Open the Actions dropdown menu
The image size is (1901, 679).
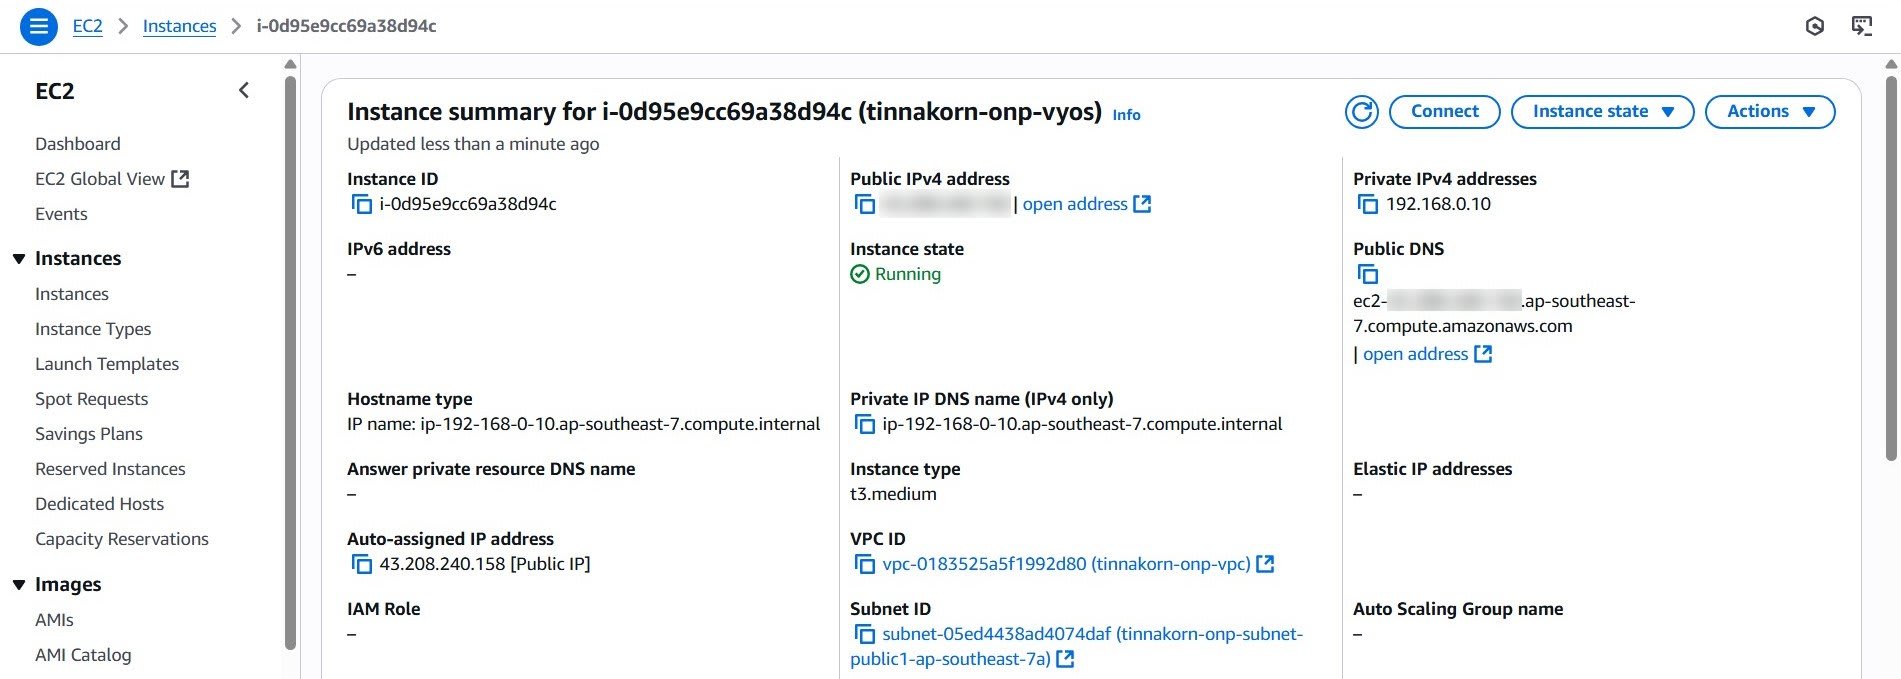(x=1770, y=112)
